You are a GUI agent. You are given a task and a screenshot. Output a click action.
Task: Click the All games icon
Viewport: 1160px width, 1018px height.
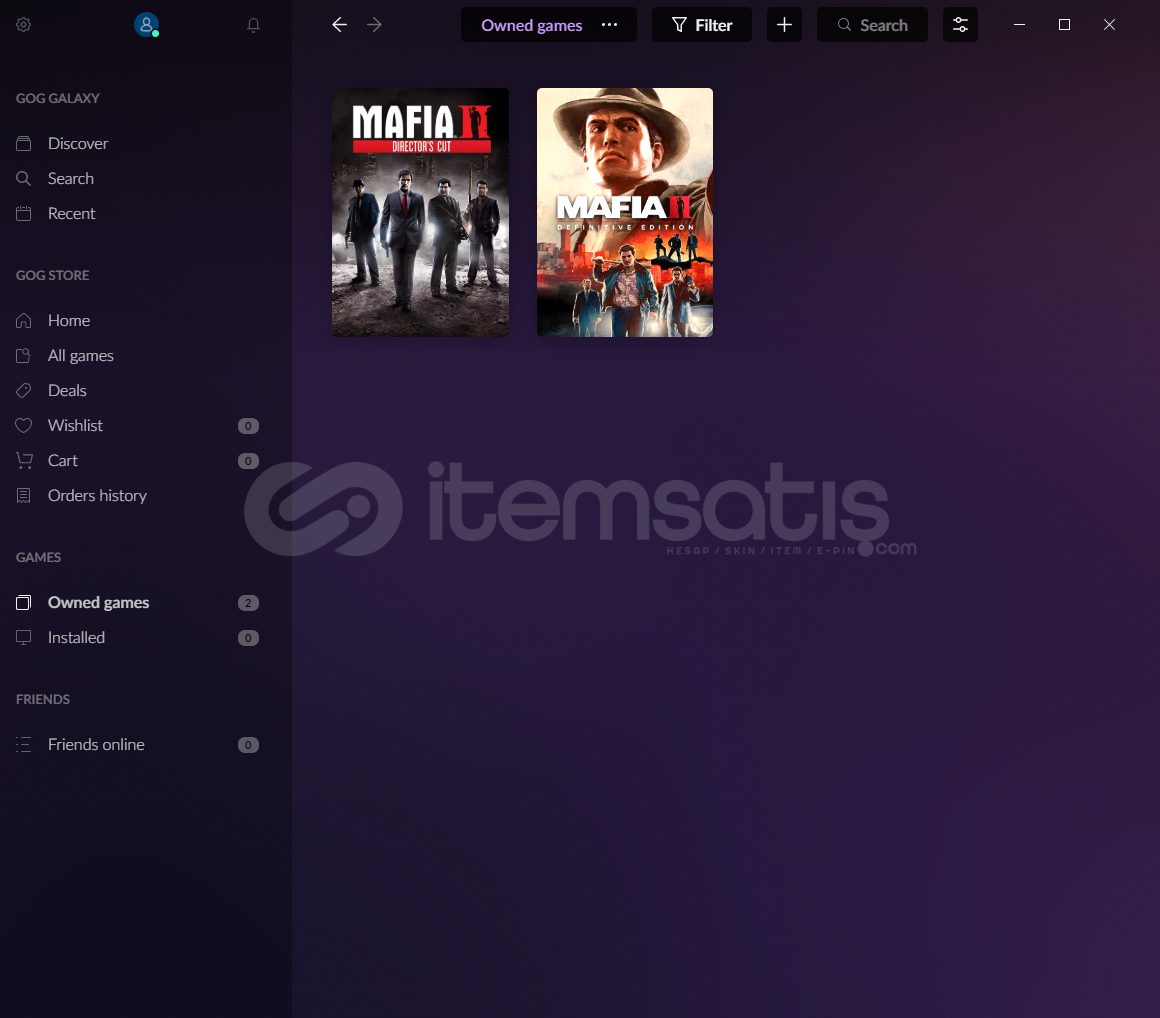pyautogui.click(x=24, y=356)
